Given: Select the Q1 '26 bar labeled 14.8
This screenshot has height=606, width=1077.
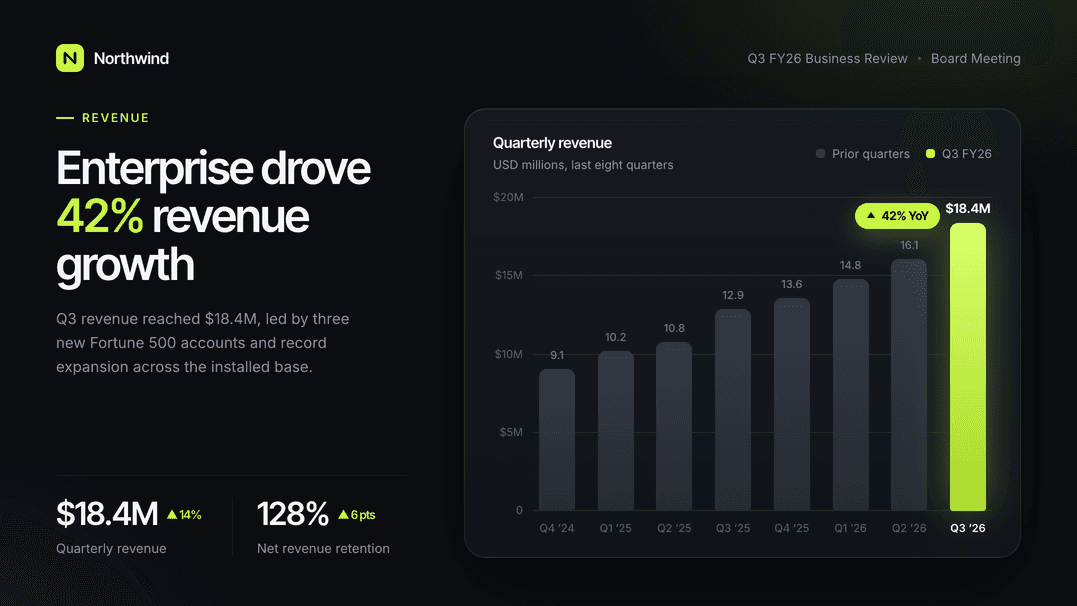Looking at the screenshot, I should 850,395.
